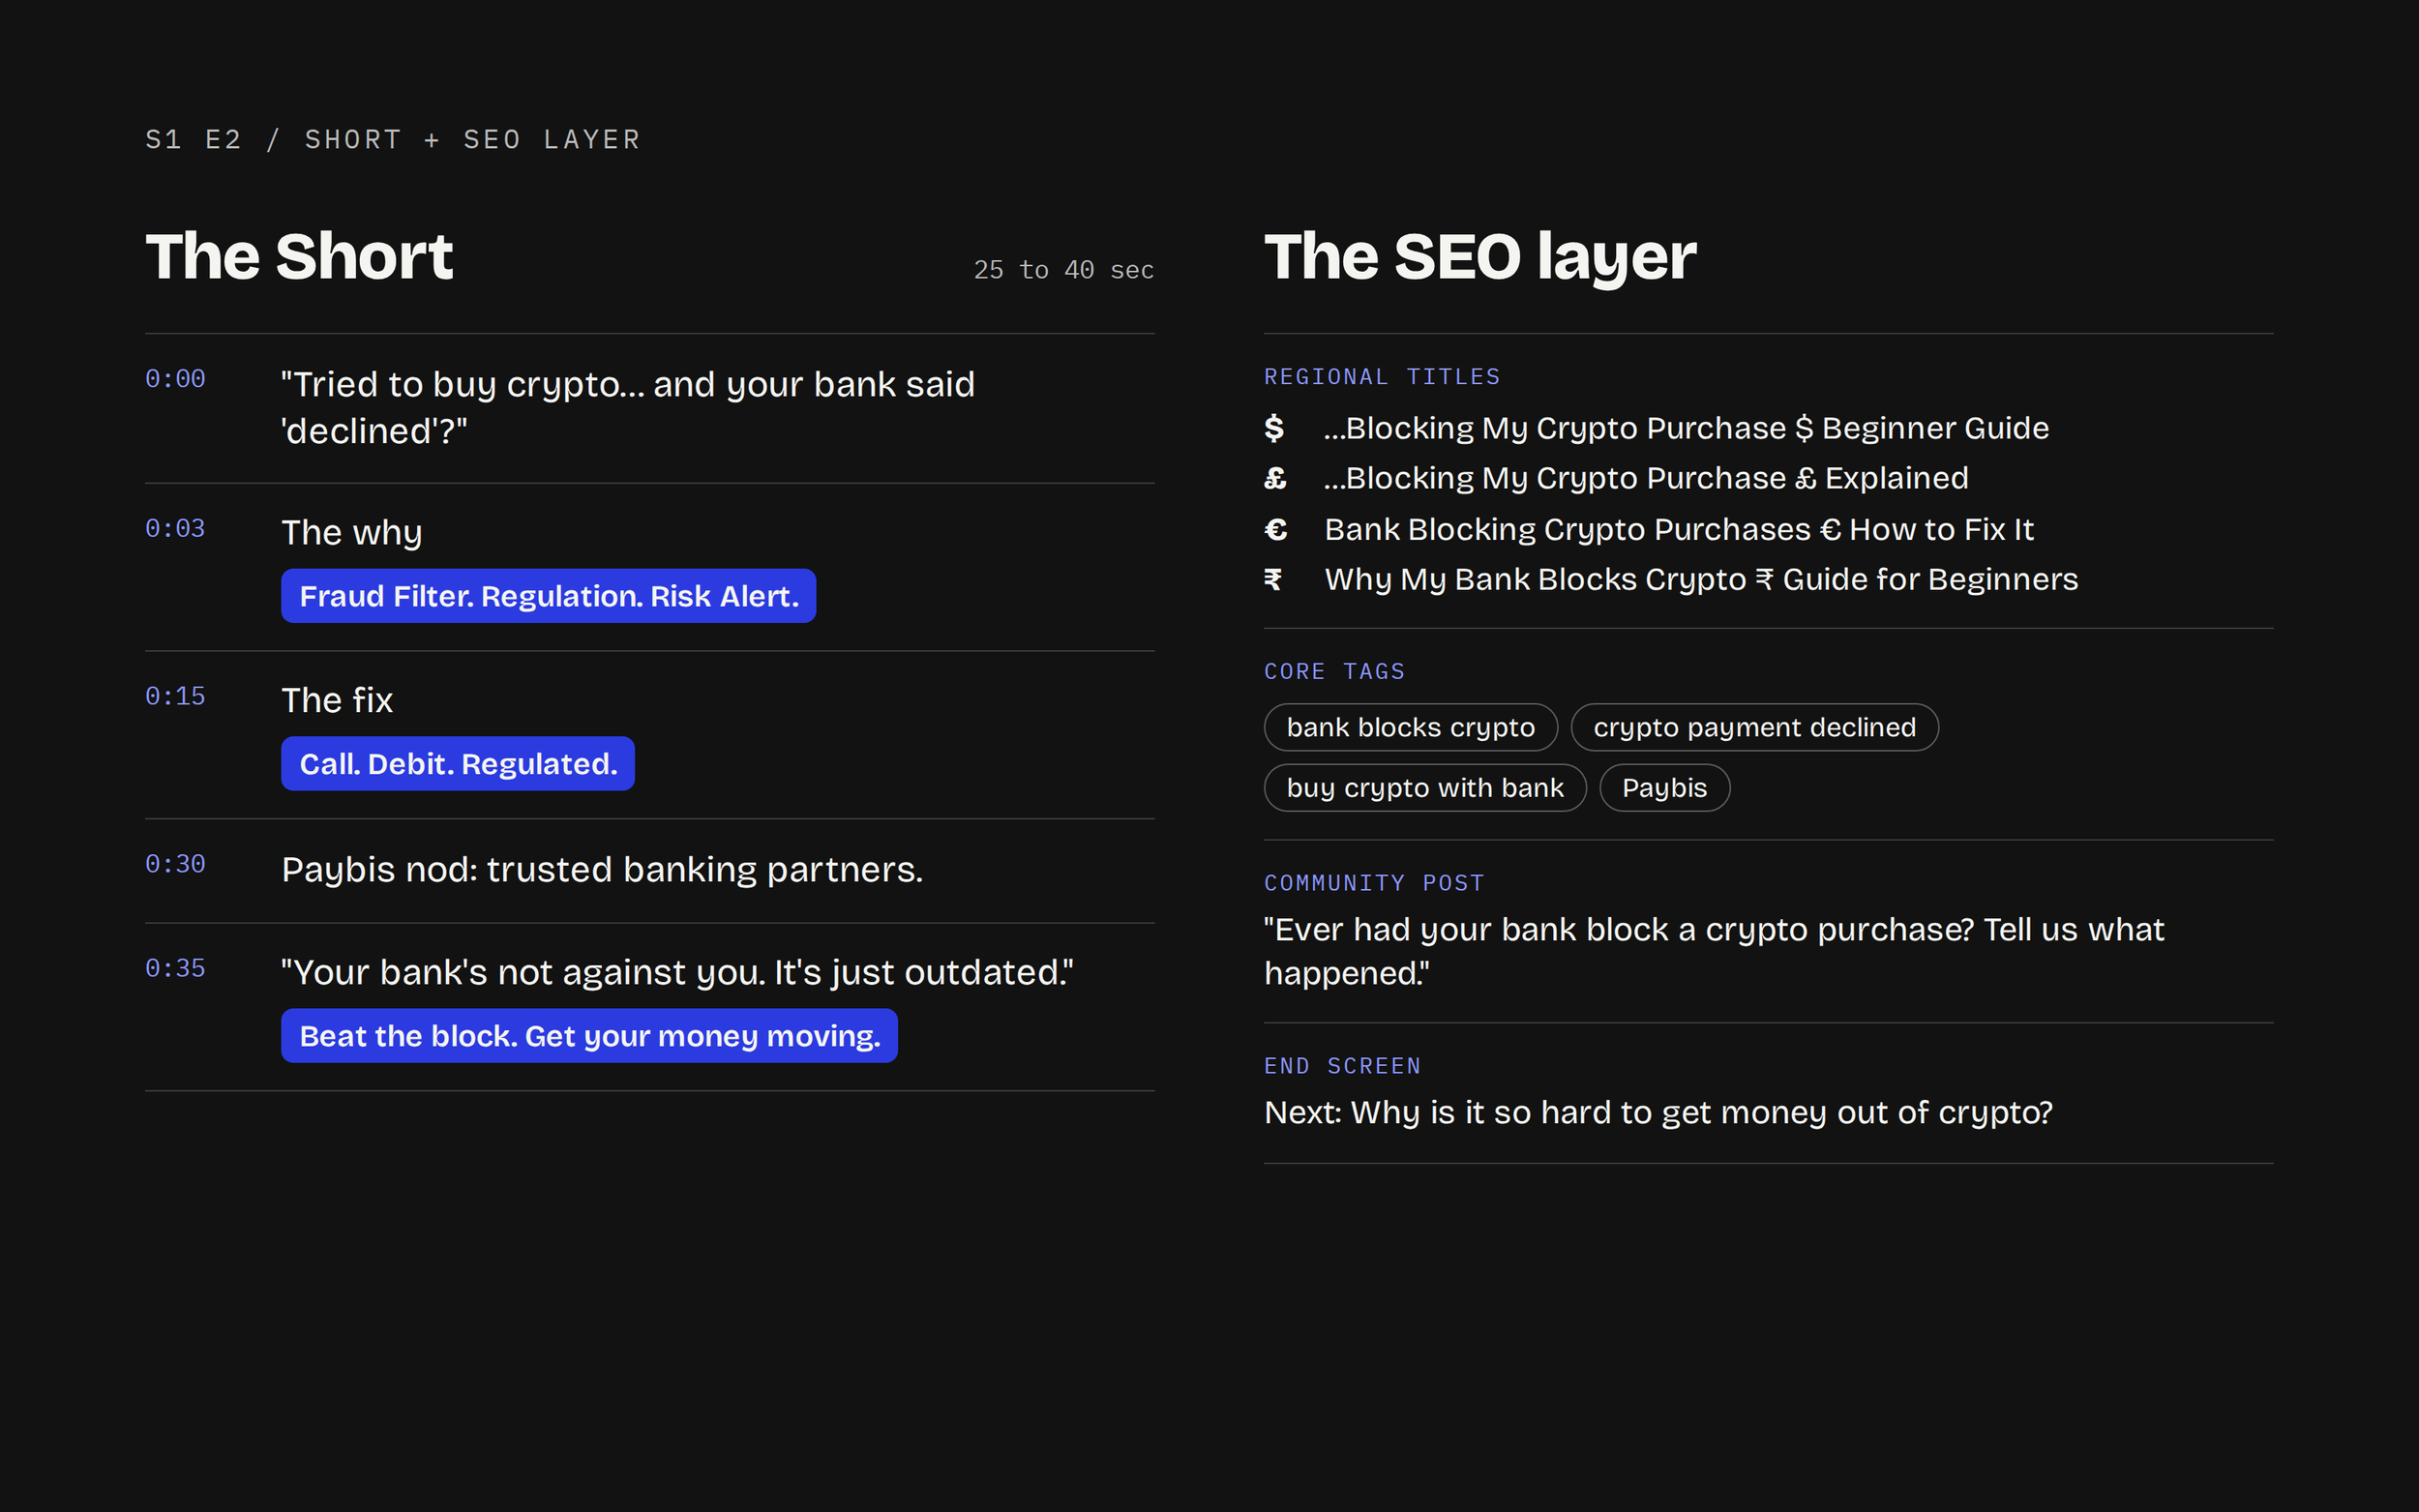
Task: Click 'Why My Bank Blocks Crypto ₹ Guide' title
Action: (1701, 579)
